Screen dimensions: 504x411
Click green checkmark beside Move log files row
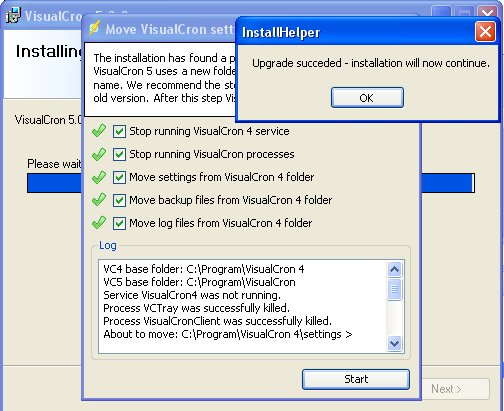(99, 223)
